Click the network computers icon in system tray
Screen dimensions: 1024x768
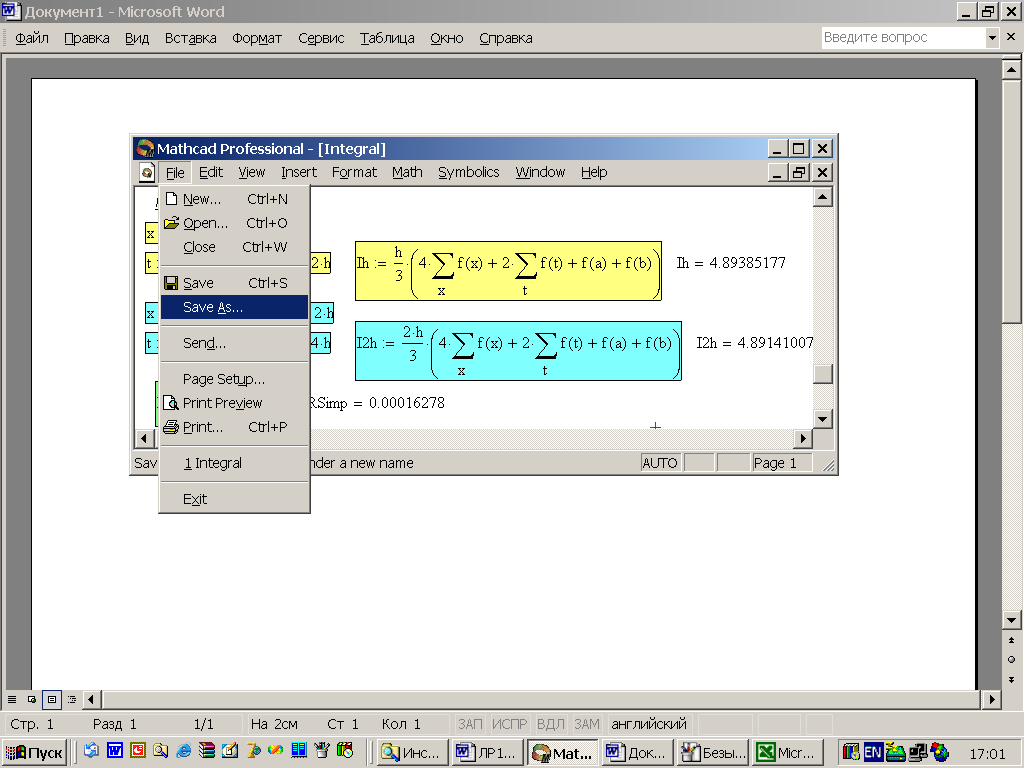(x=918, y=753)
